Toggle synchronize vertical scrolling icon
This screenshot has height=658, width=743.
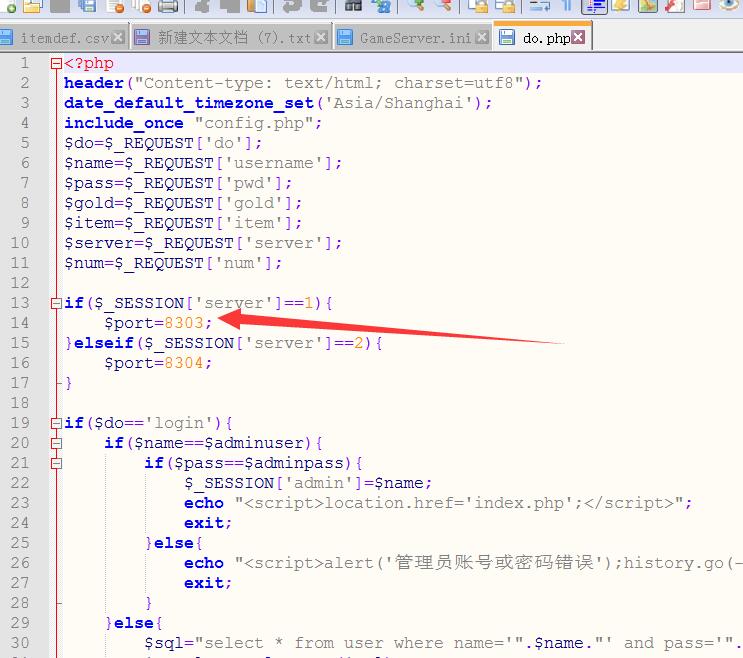tap(478, 6)
